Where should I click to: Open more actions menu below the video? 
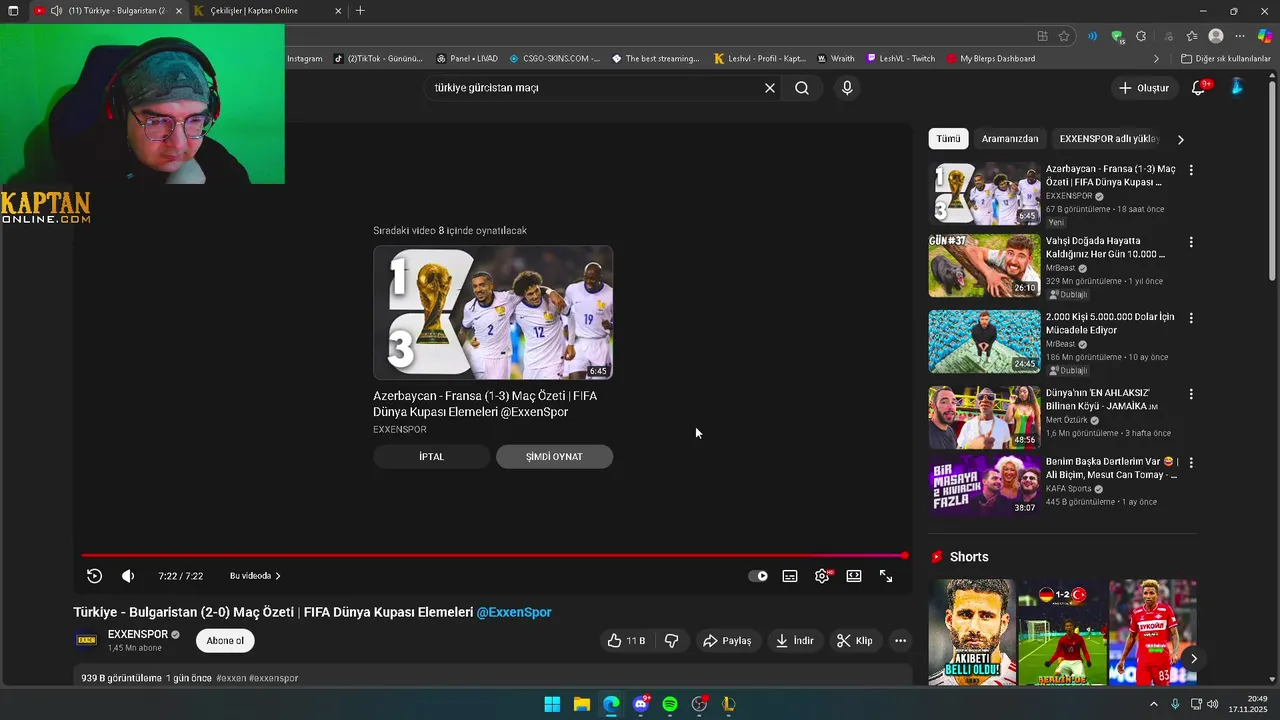point(900,641)
